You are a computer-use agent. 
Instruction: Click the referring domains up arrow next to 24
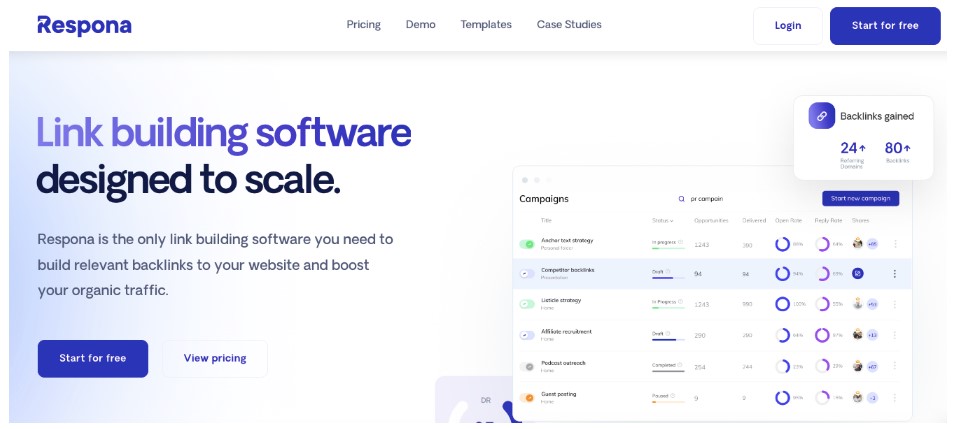(x=862, y=148)
